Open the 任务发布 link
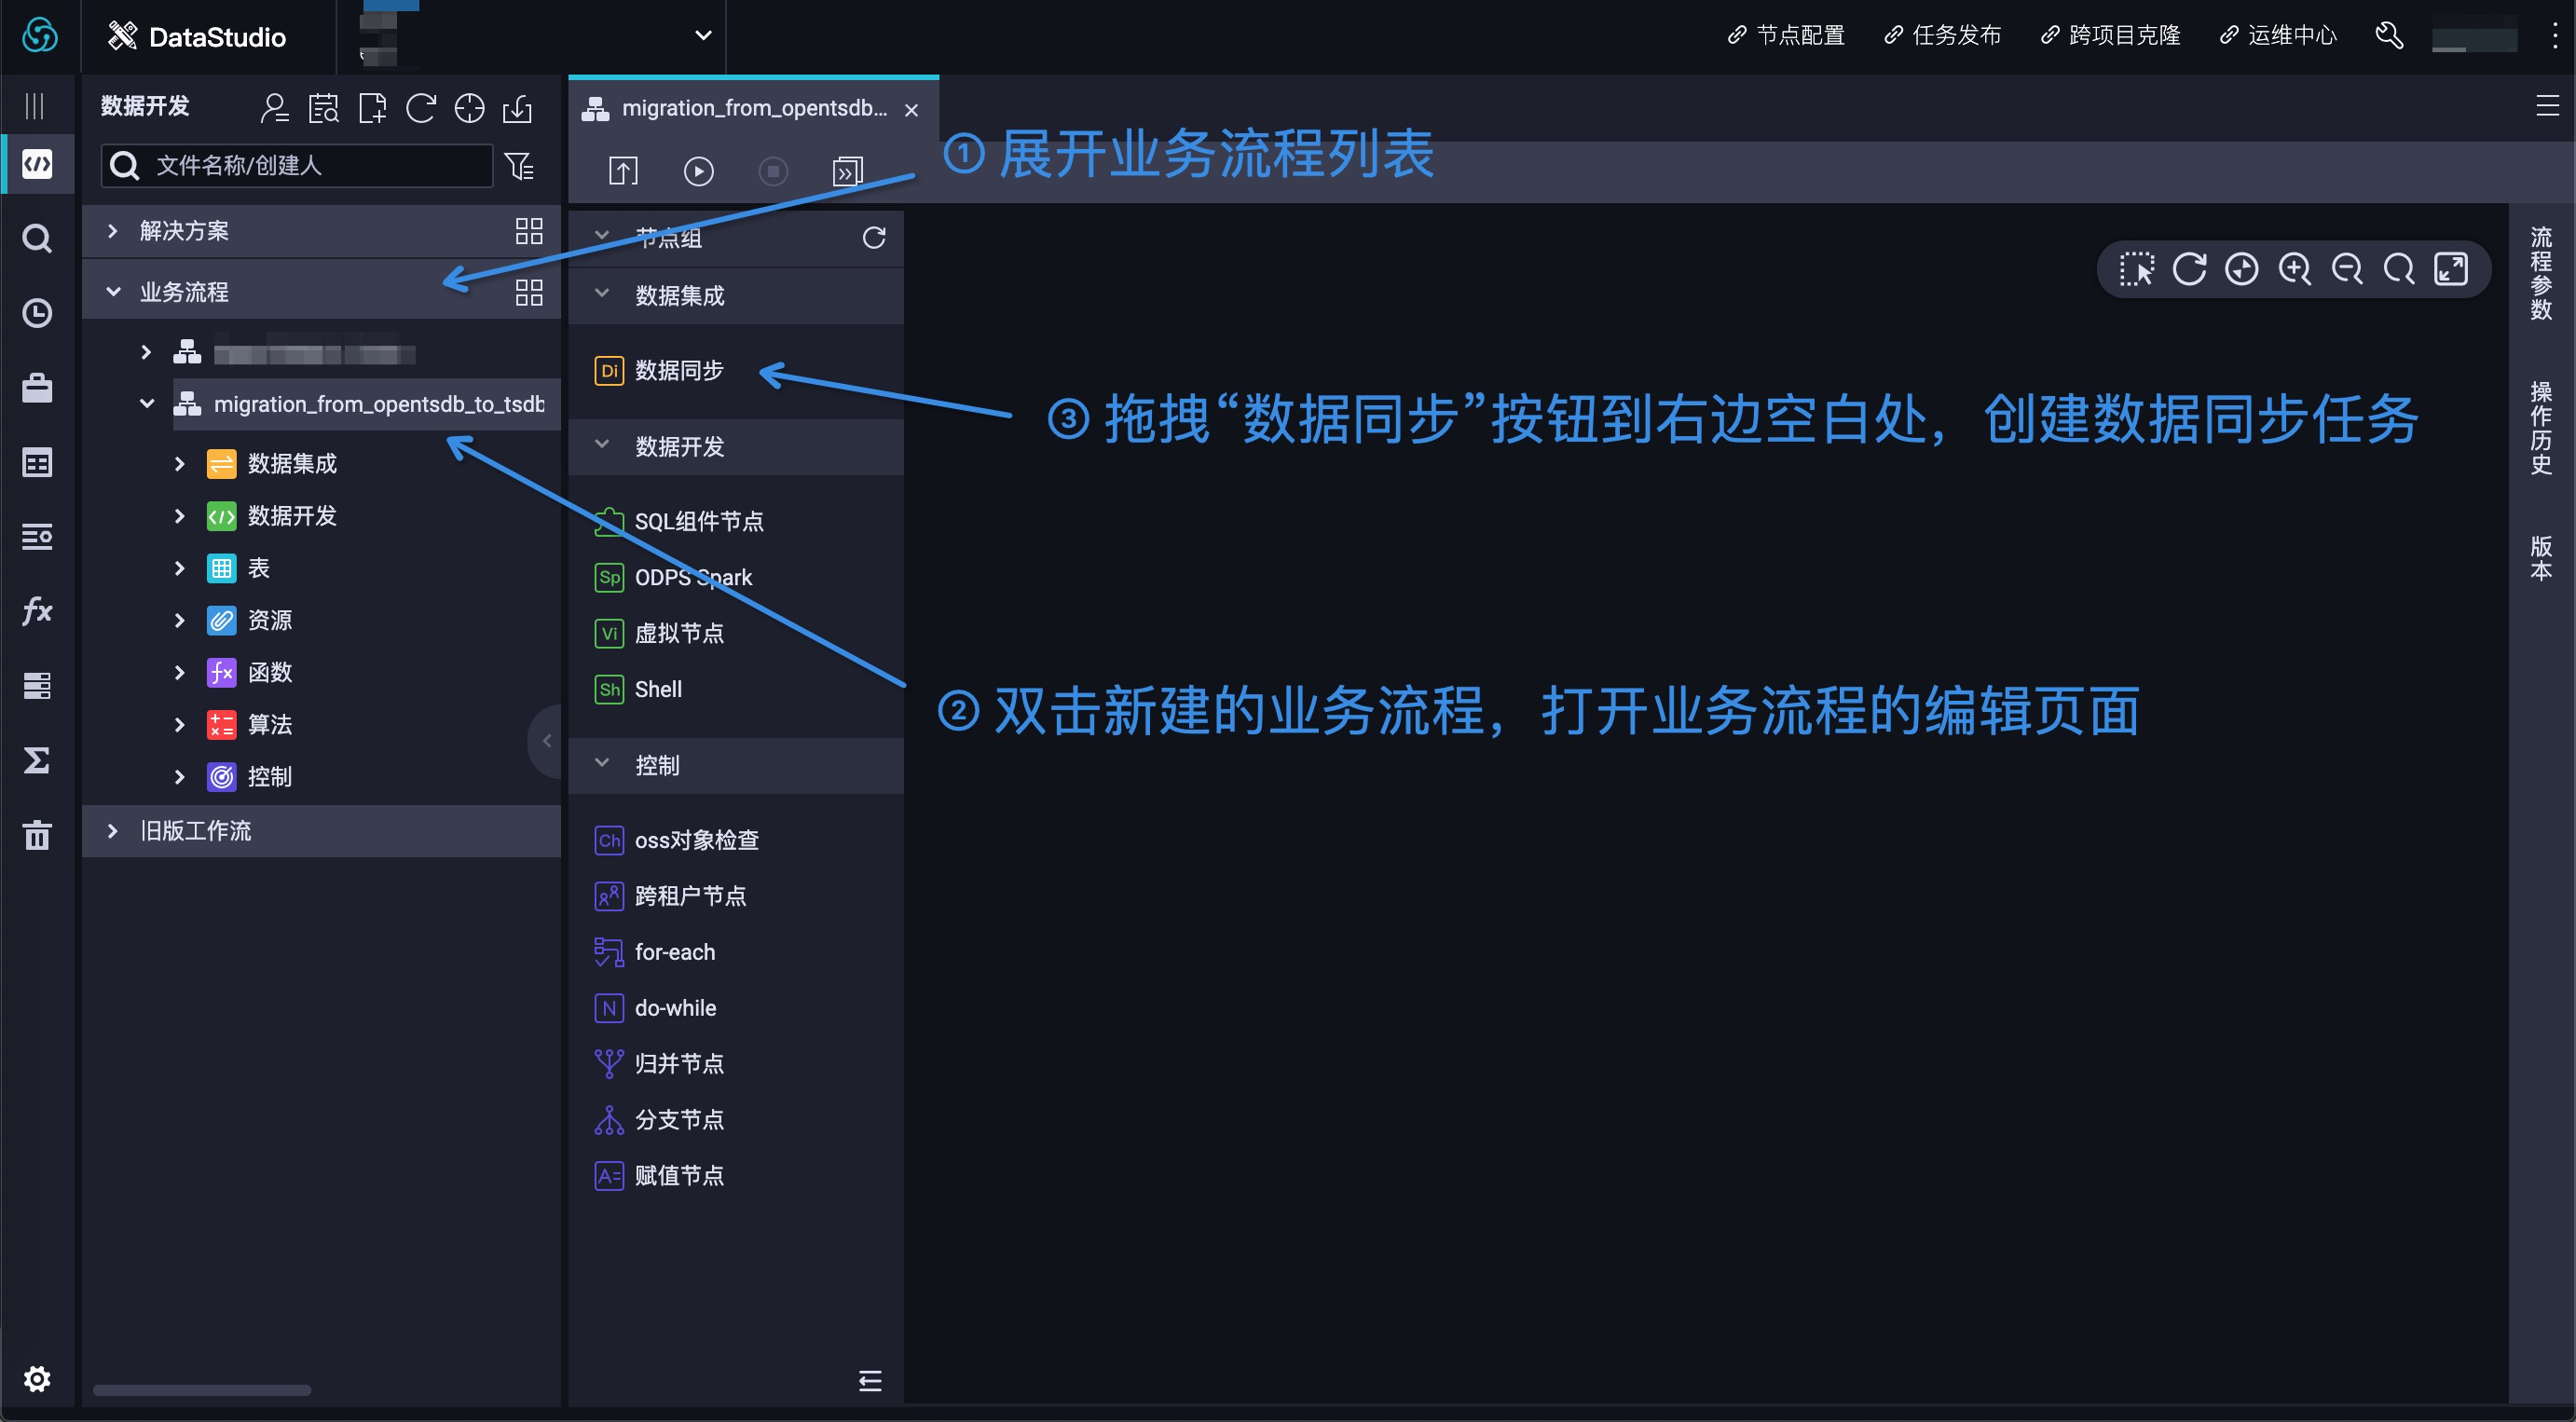This screenshot has height=1422, width=2576. pyautogui.click(x=1942, y=36)
